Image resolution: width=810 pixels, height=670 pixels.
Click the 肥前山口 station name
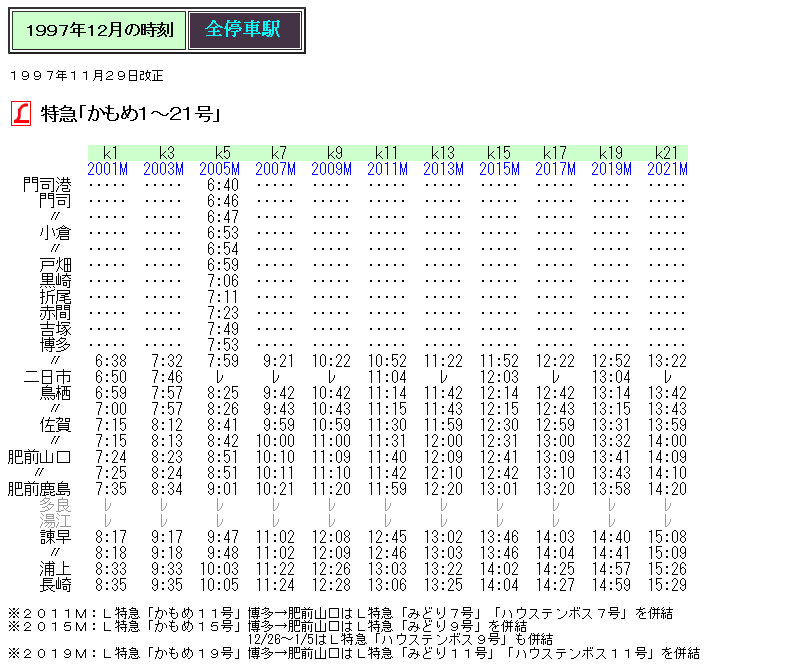tap(39, 457)
